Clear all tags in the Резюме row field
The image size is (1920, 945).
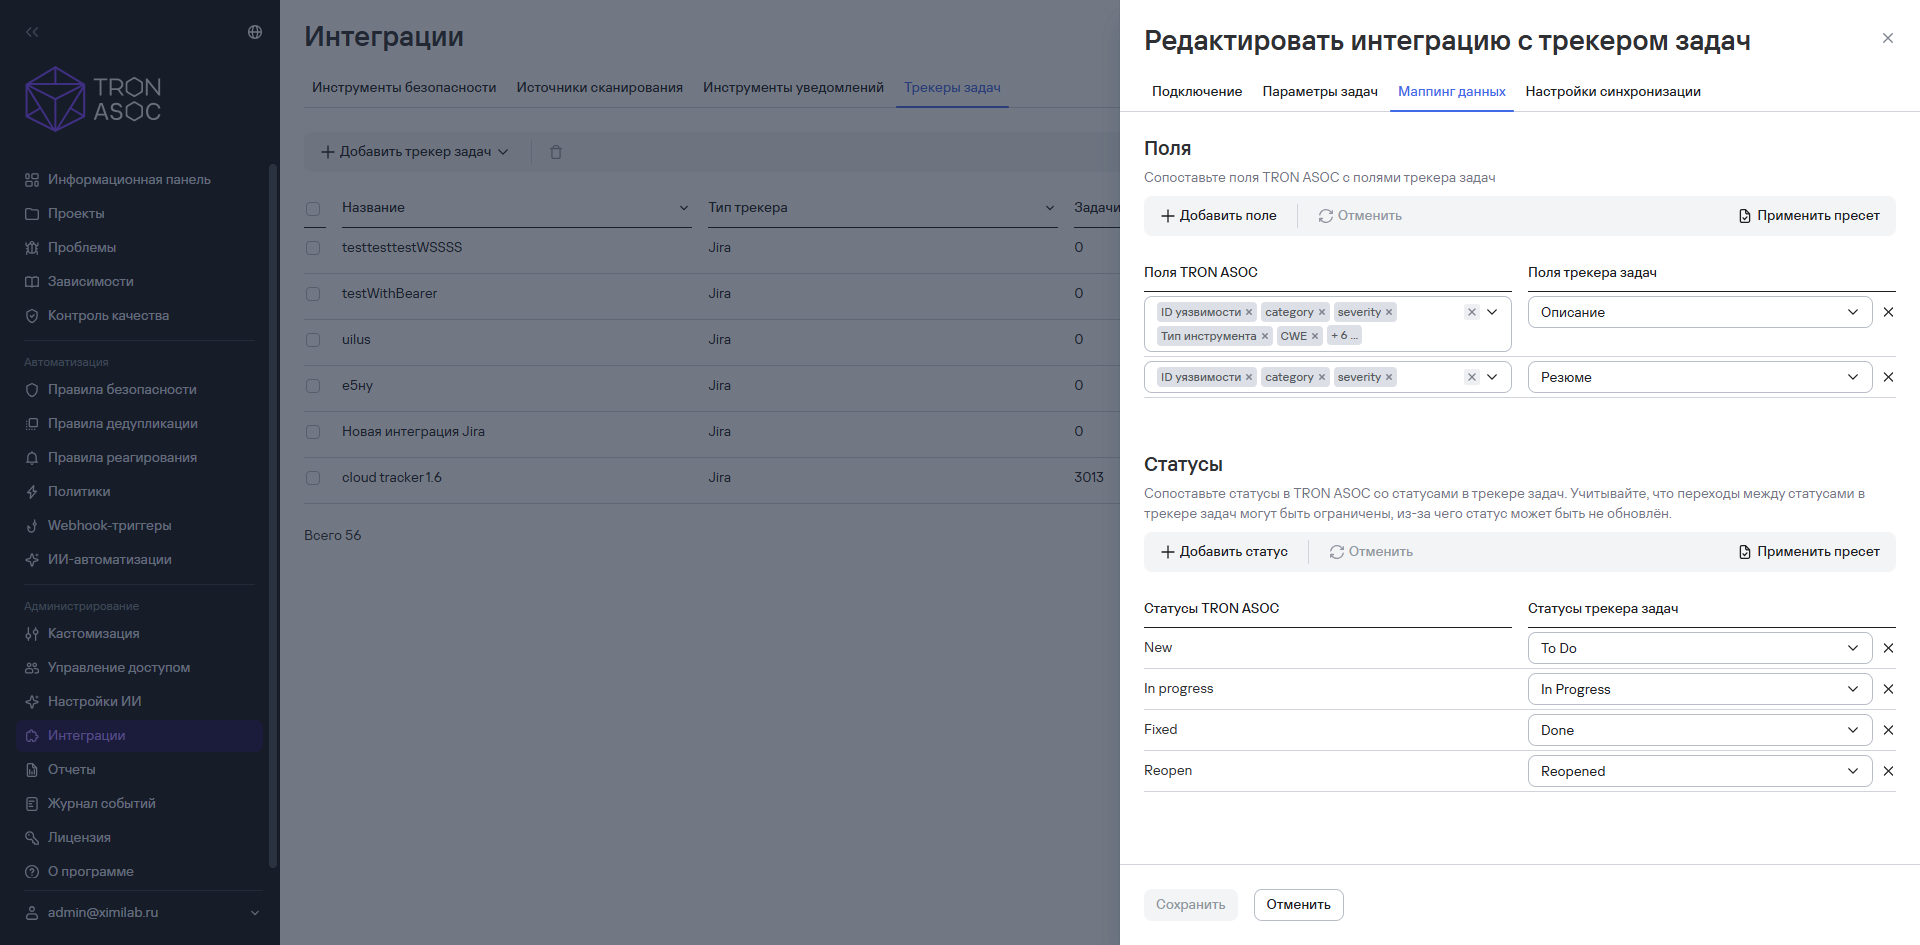click(x=1472, y=377)
